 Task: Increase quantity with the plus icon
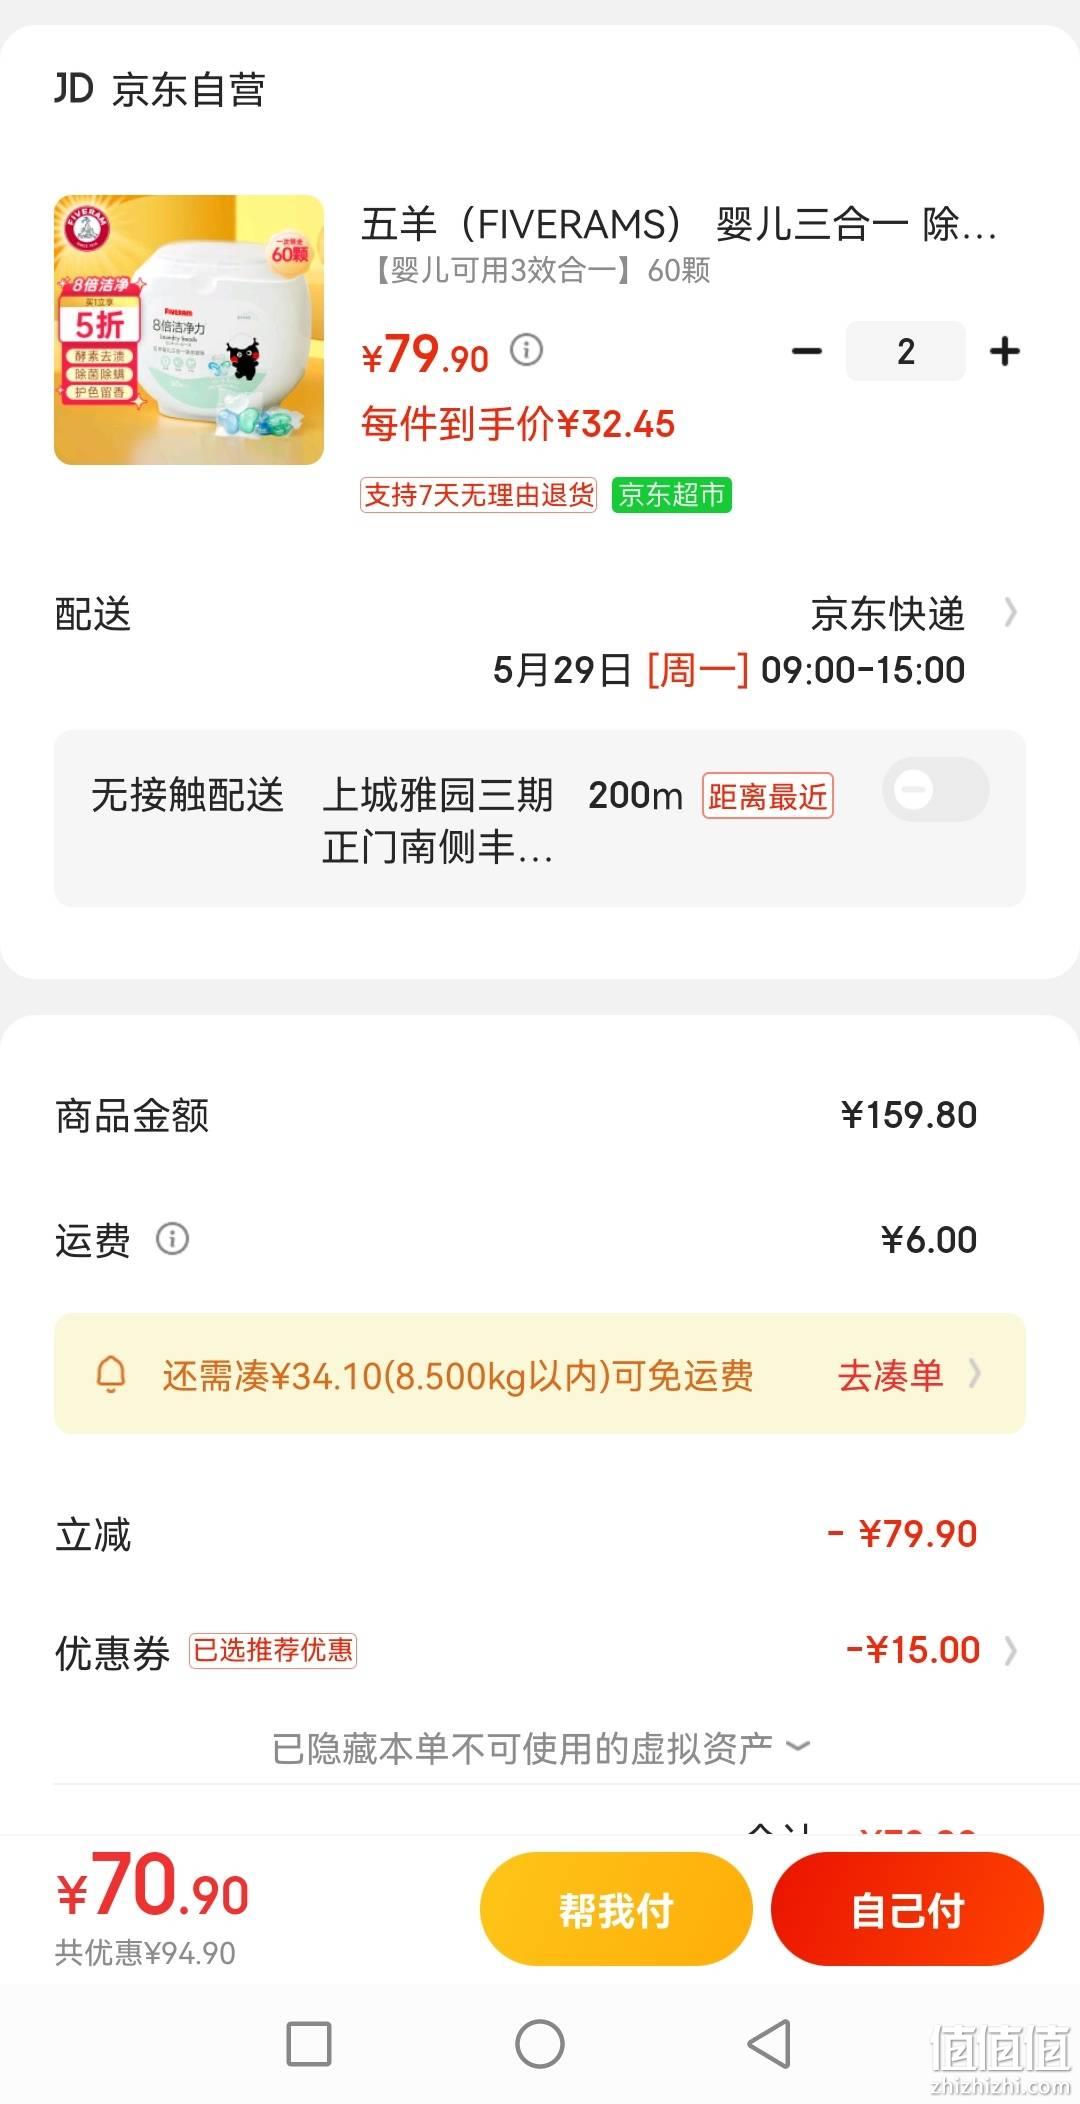pyautogui.click(x=1004, y=351)
